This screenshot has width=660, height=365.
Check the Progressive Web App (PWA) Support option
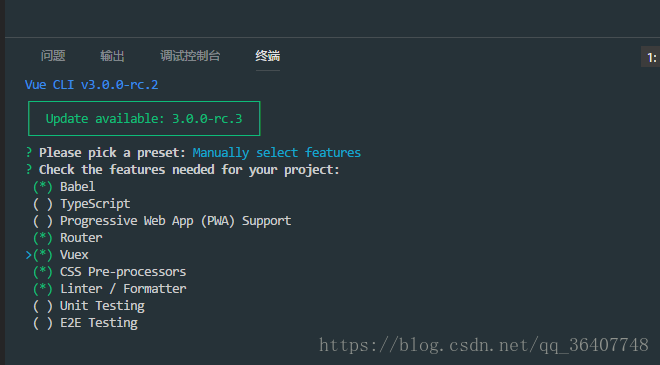(x=43, y=221)
